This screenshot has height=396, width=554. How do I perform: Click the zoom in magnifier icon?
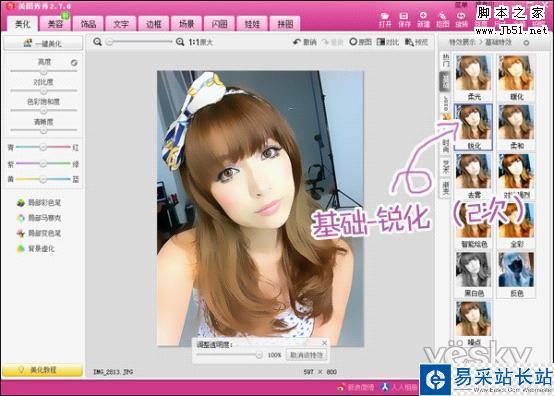click(180, 42)
